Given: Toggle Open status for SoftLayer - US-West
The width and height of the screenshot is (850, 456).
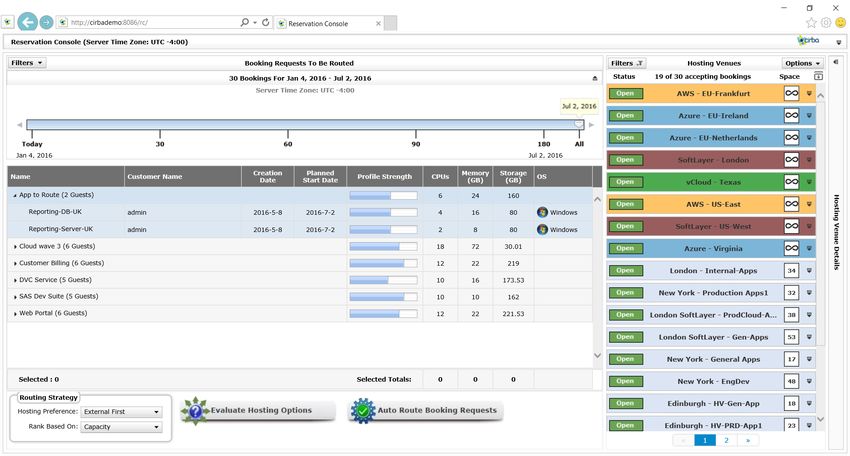Looking at the screenshot, I should pyautogui.click(x=626, y=226).
